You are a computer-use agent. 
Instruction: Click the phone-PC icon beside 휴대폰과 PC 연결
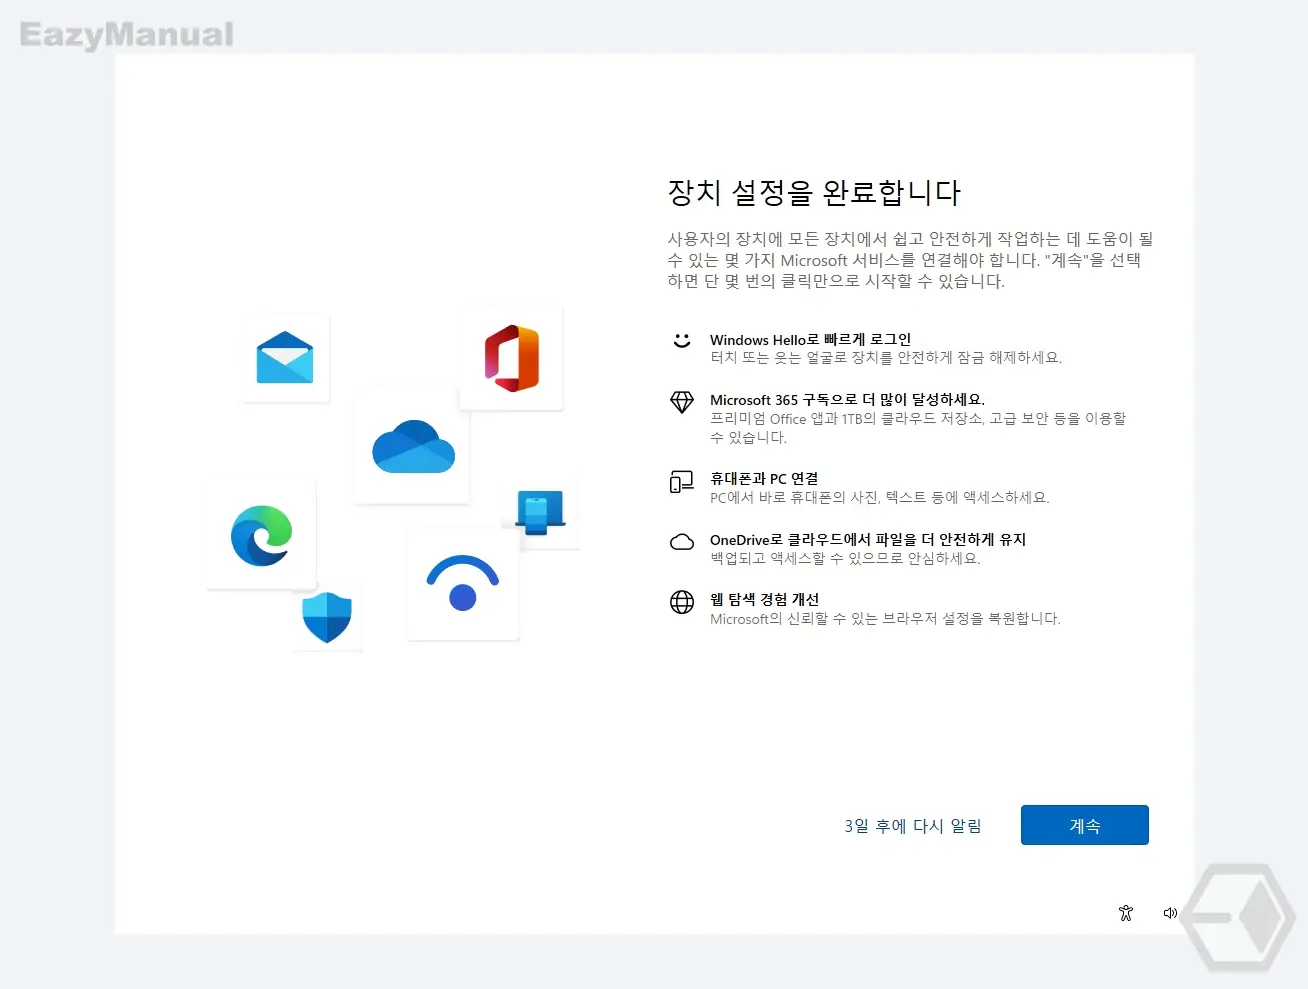(x=682, y=482)
